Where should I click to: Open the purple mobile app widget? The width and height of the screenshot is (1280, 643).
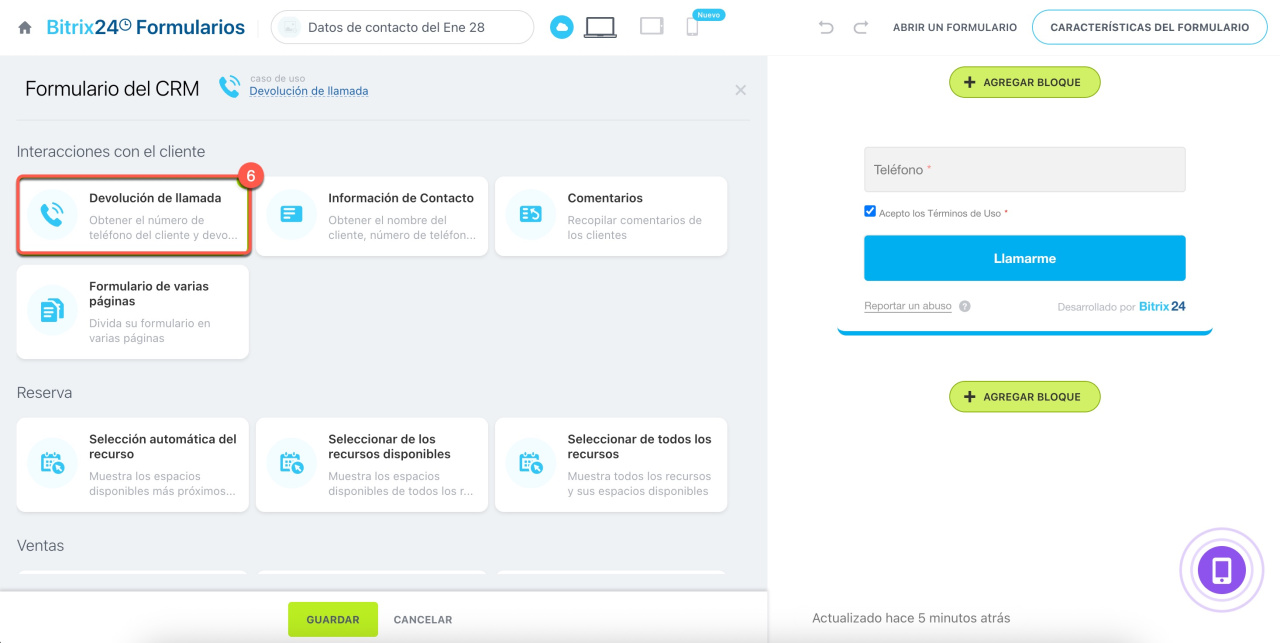click(1221, 571)
